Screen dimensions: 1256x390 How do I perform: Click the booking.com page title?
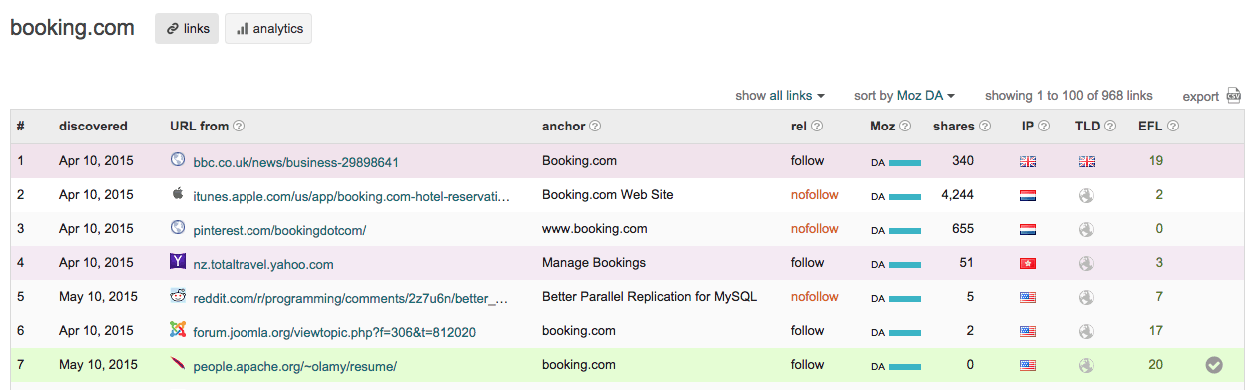(x=72, y=28)
